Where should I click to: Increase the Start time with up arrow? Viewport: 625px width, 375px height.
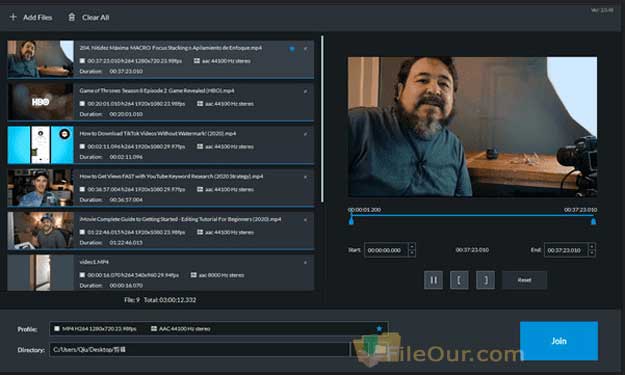pyautogui.click(x=412, y=246)
